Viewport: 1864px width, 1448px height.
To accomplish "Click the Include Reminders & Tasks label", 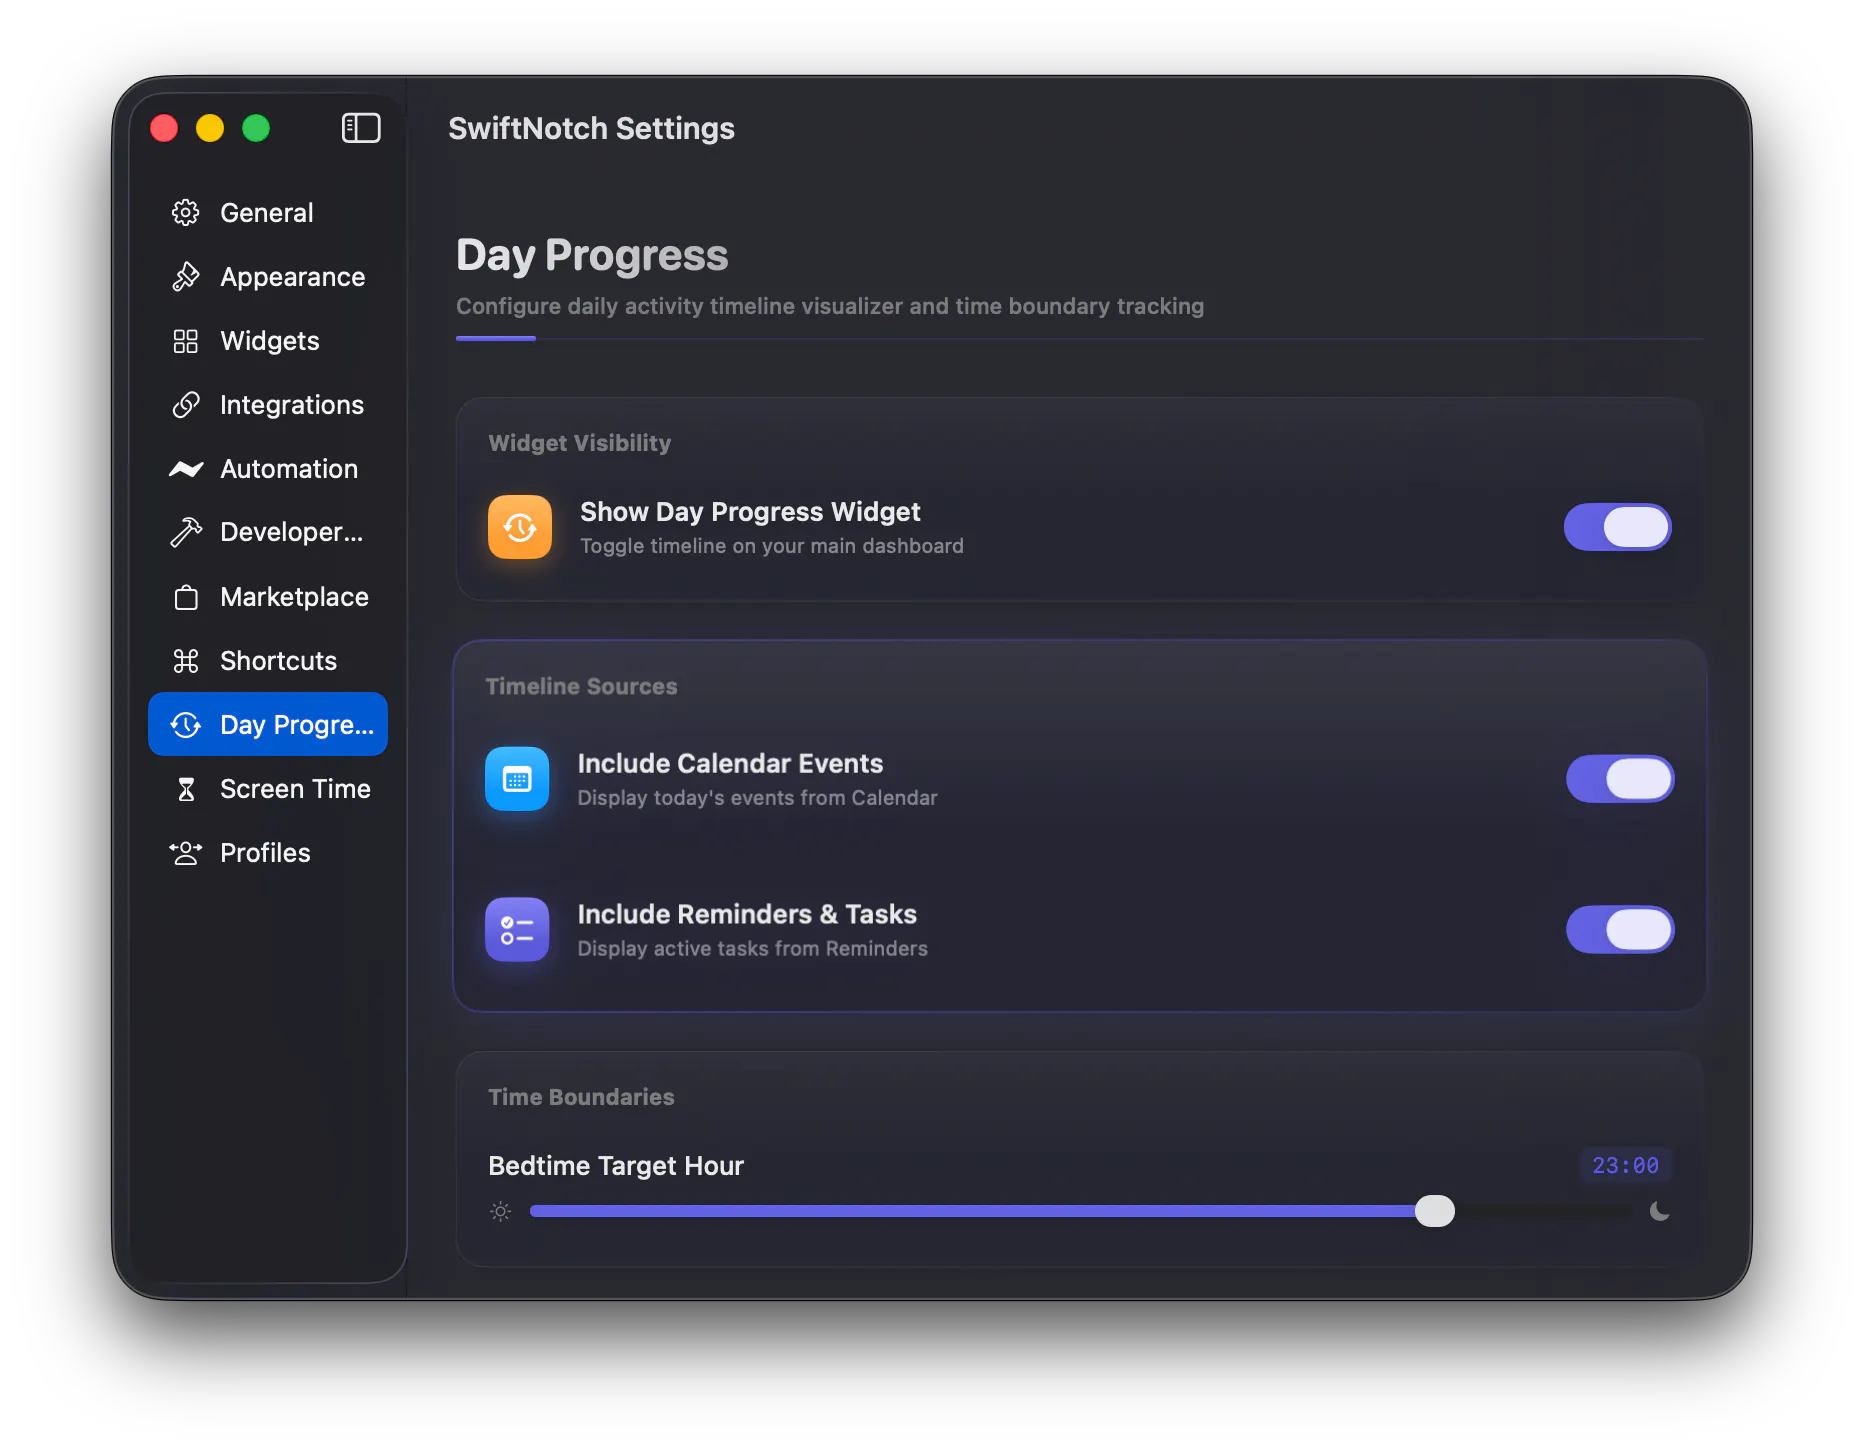I will 747,914.
